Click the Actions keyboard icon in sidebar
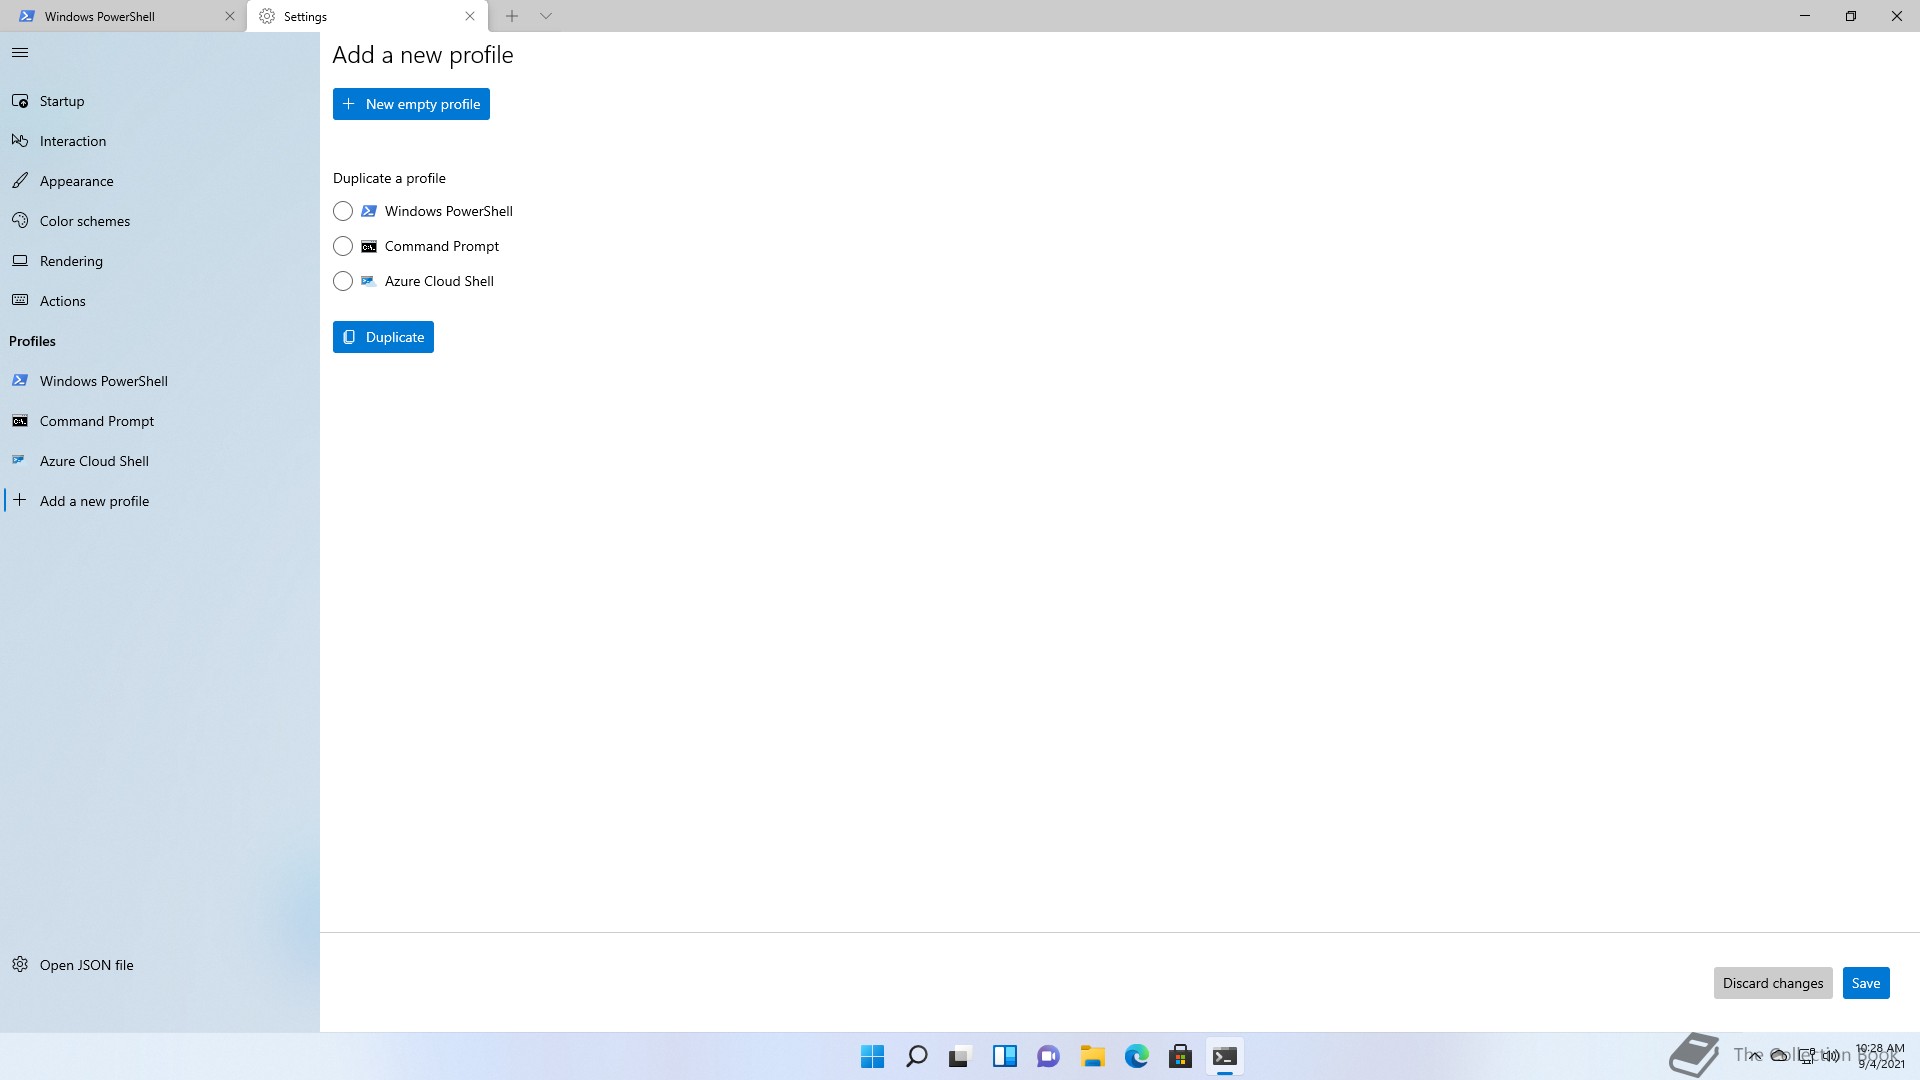Screen dimensions: 1920x1080 click(x=20, y=300)
